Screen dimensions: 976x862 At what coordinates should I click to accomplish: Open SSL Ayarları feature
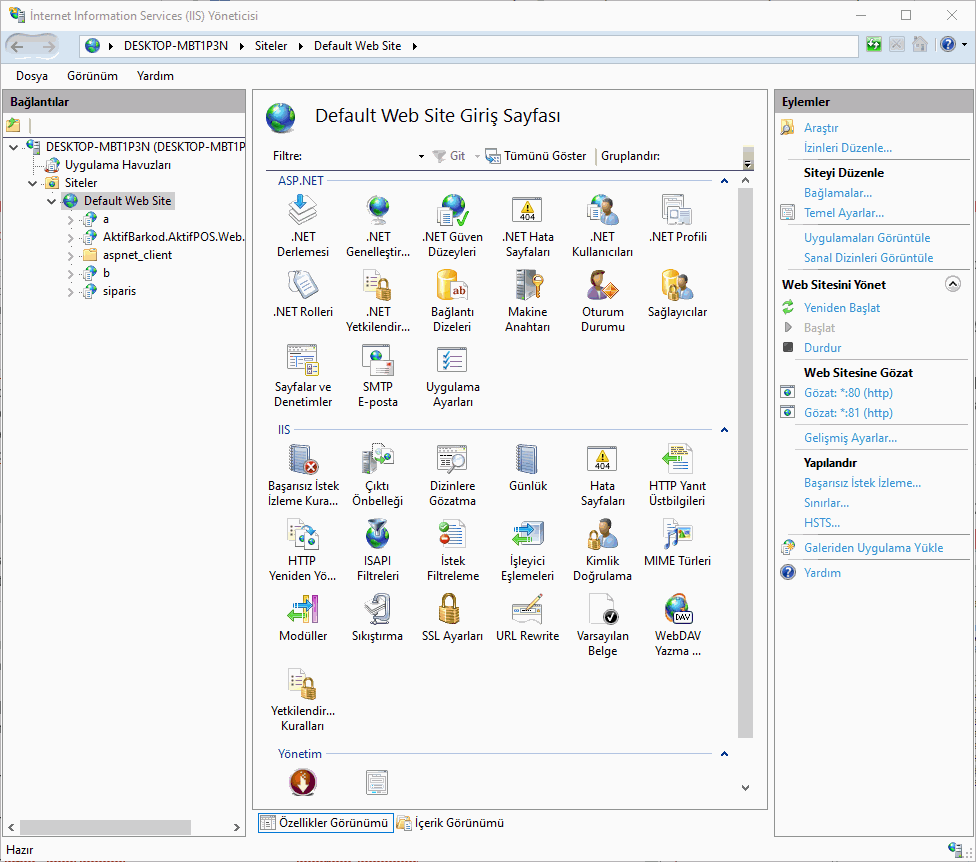point(453,617)
